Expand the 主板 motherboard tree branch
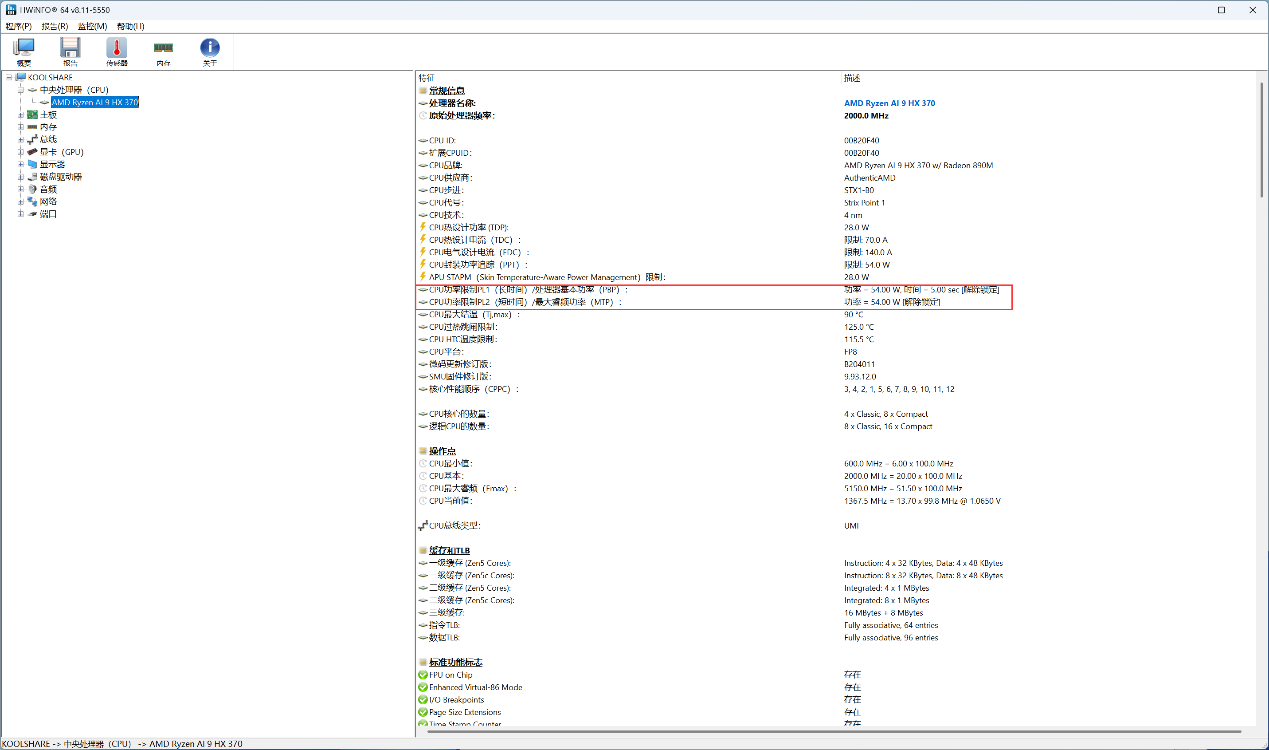Screen dimensions: 1269x750 click(20, 115)
